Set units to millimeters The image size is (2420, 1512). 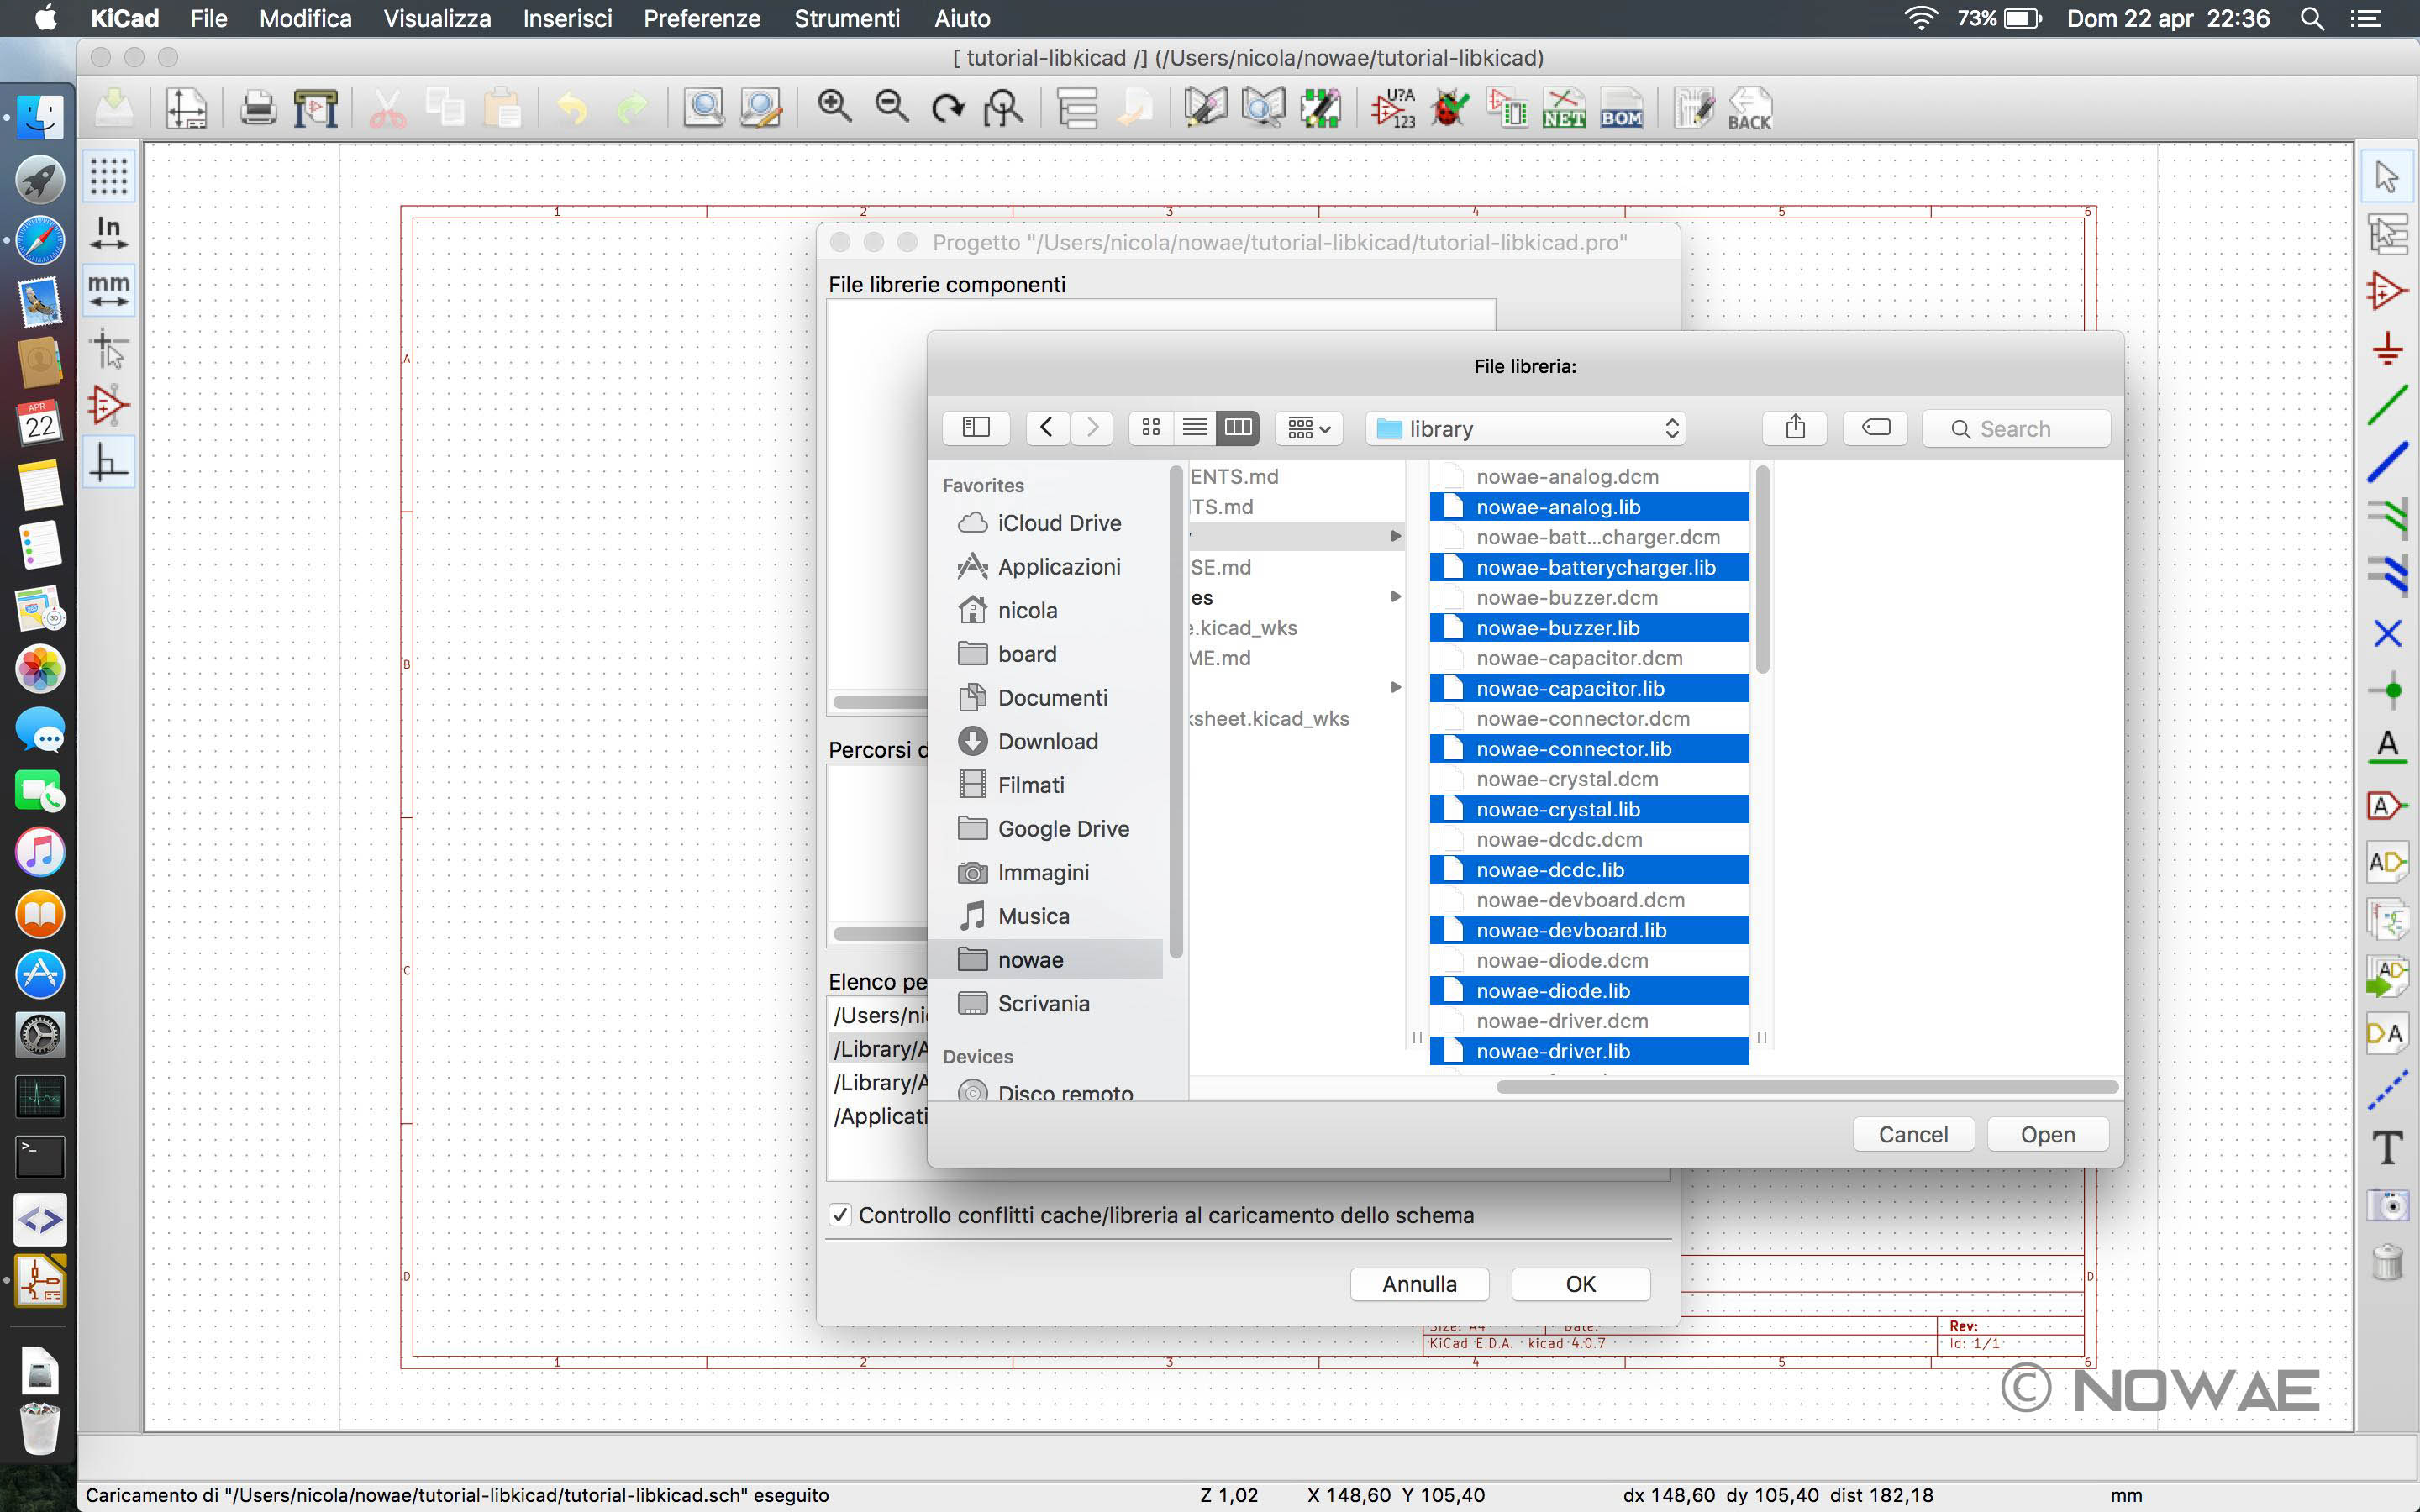point(109,290)
